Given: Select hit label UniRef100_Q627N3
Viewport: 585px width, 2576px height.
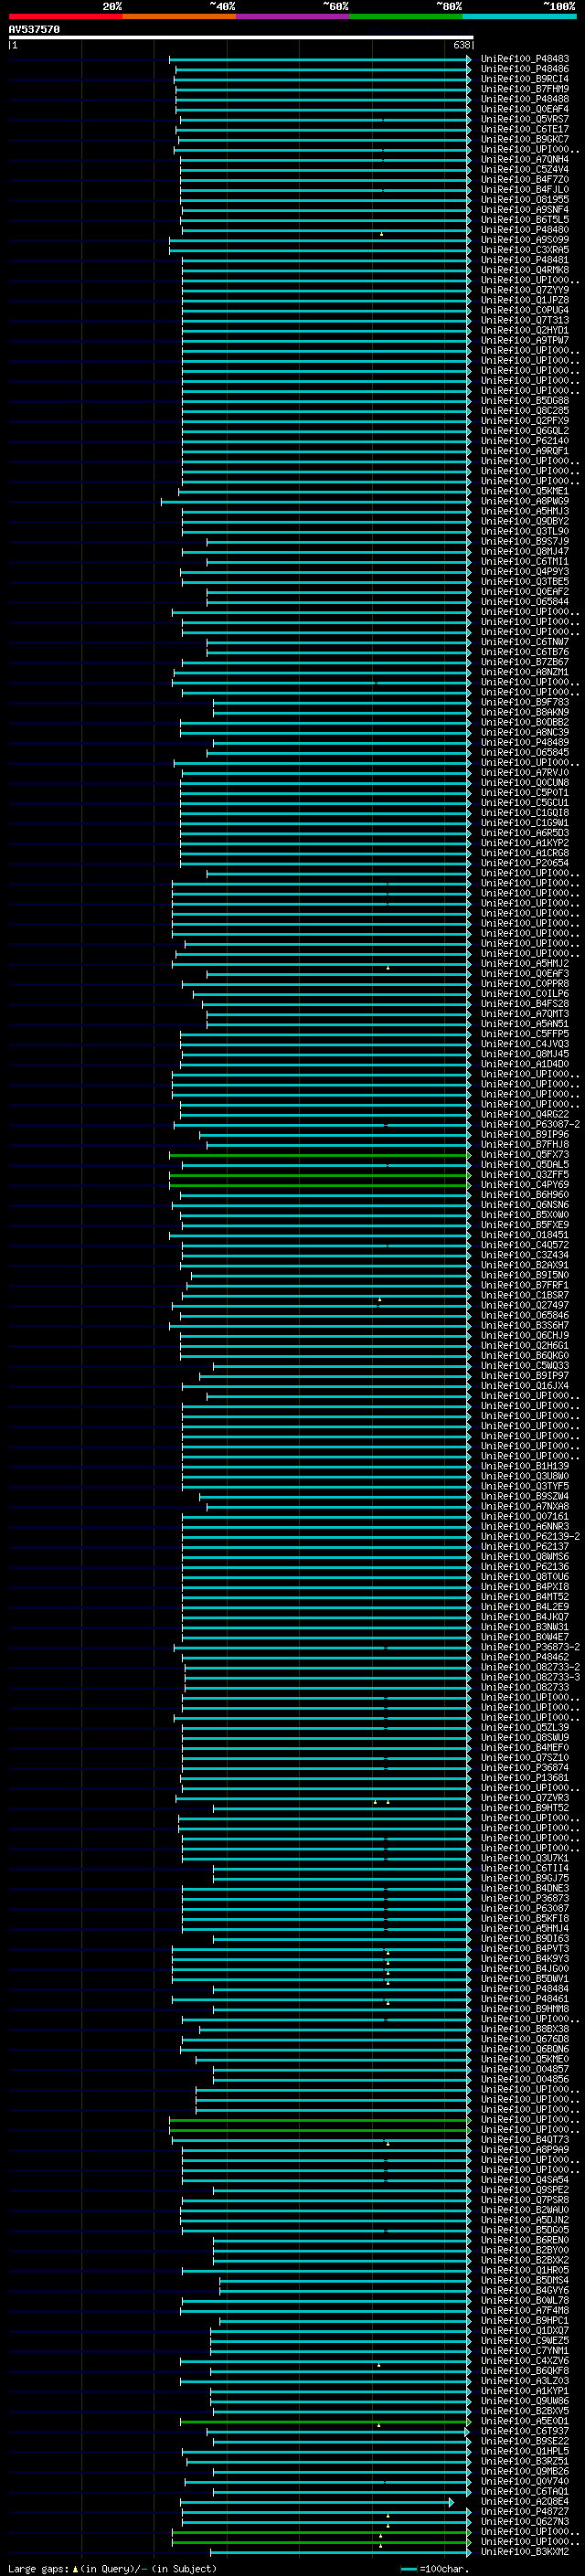Looking at the screenshot, I should [525, 2521].
